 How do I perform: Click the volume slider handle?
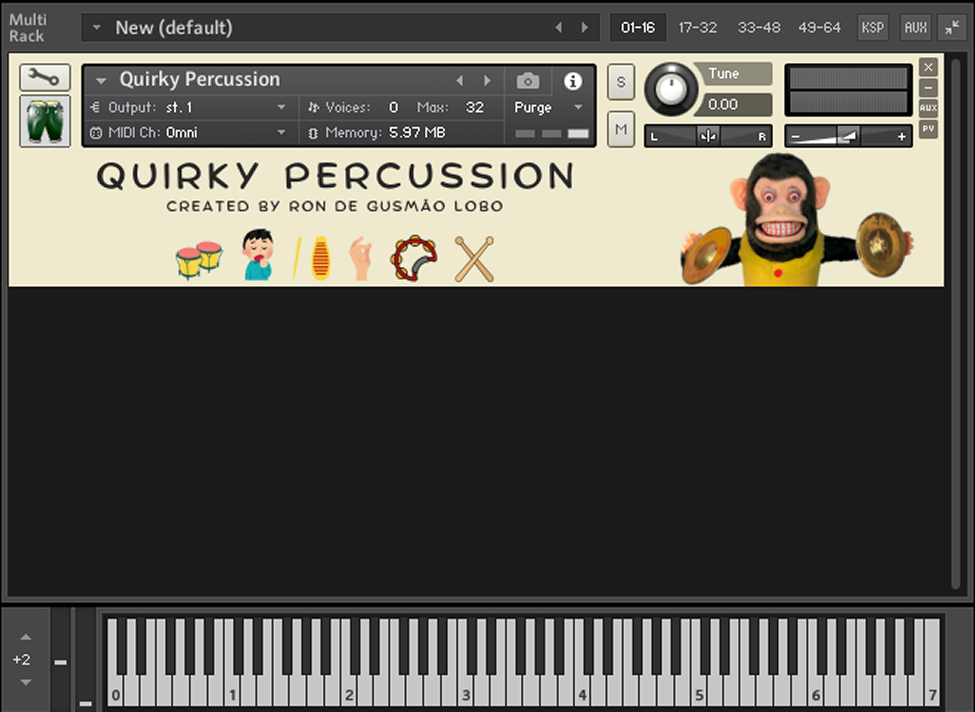(848, 136)
